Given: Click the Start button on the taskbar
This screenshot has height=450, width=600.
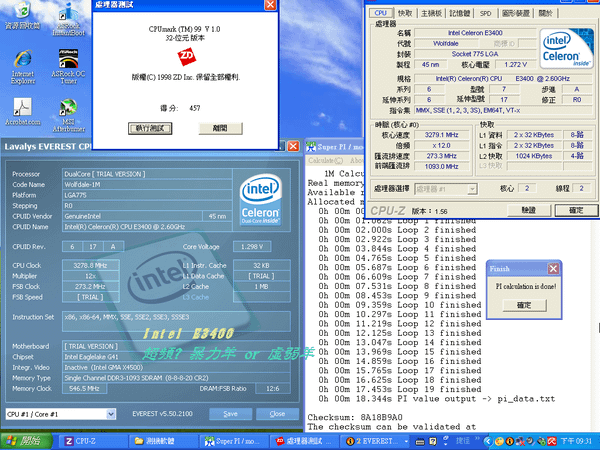Looking at the screenshot, I should [x=26, y=441].
